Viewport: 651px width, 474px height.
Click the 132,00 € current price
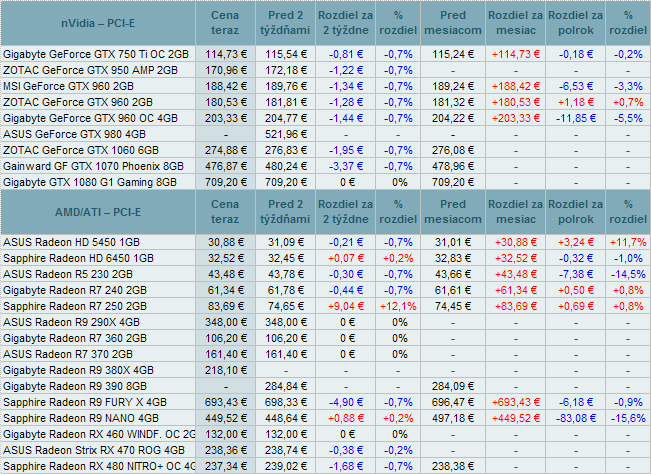[226, 434]
